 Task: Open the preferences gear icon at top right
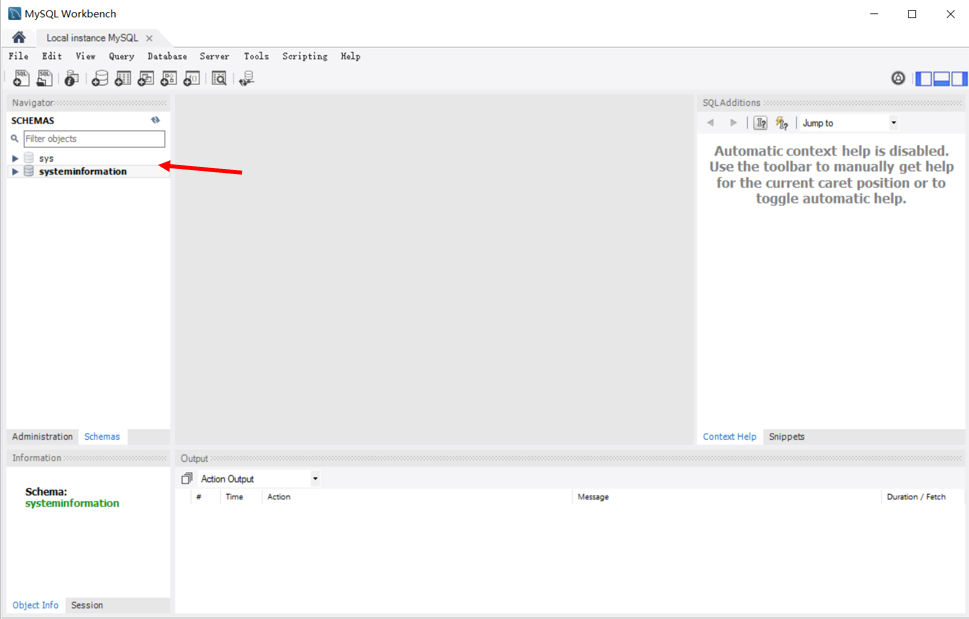[898, 78]
